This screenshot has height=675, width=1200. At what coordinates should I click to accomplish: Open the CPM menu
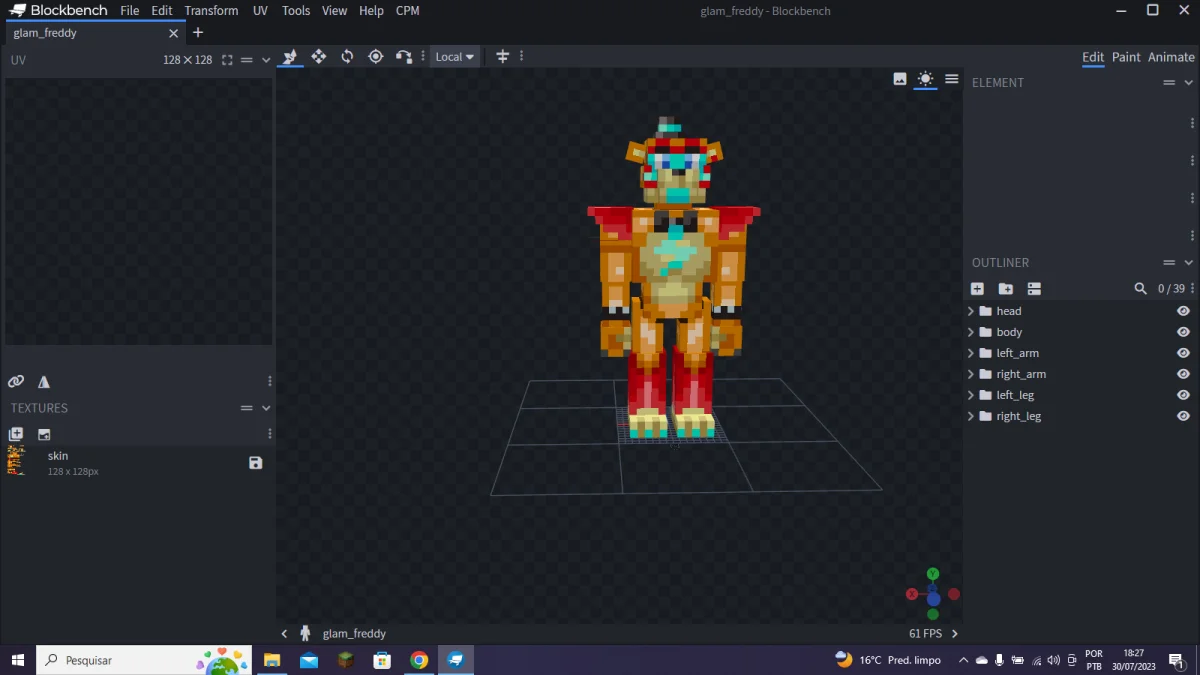pyautogui.click(x=407, y=11)
